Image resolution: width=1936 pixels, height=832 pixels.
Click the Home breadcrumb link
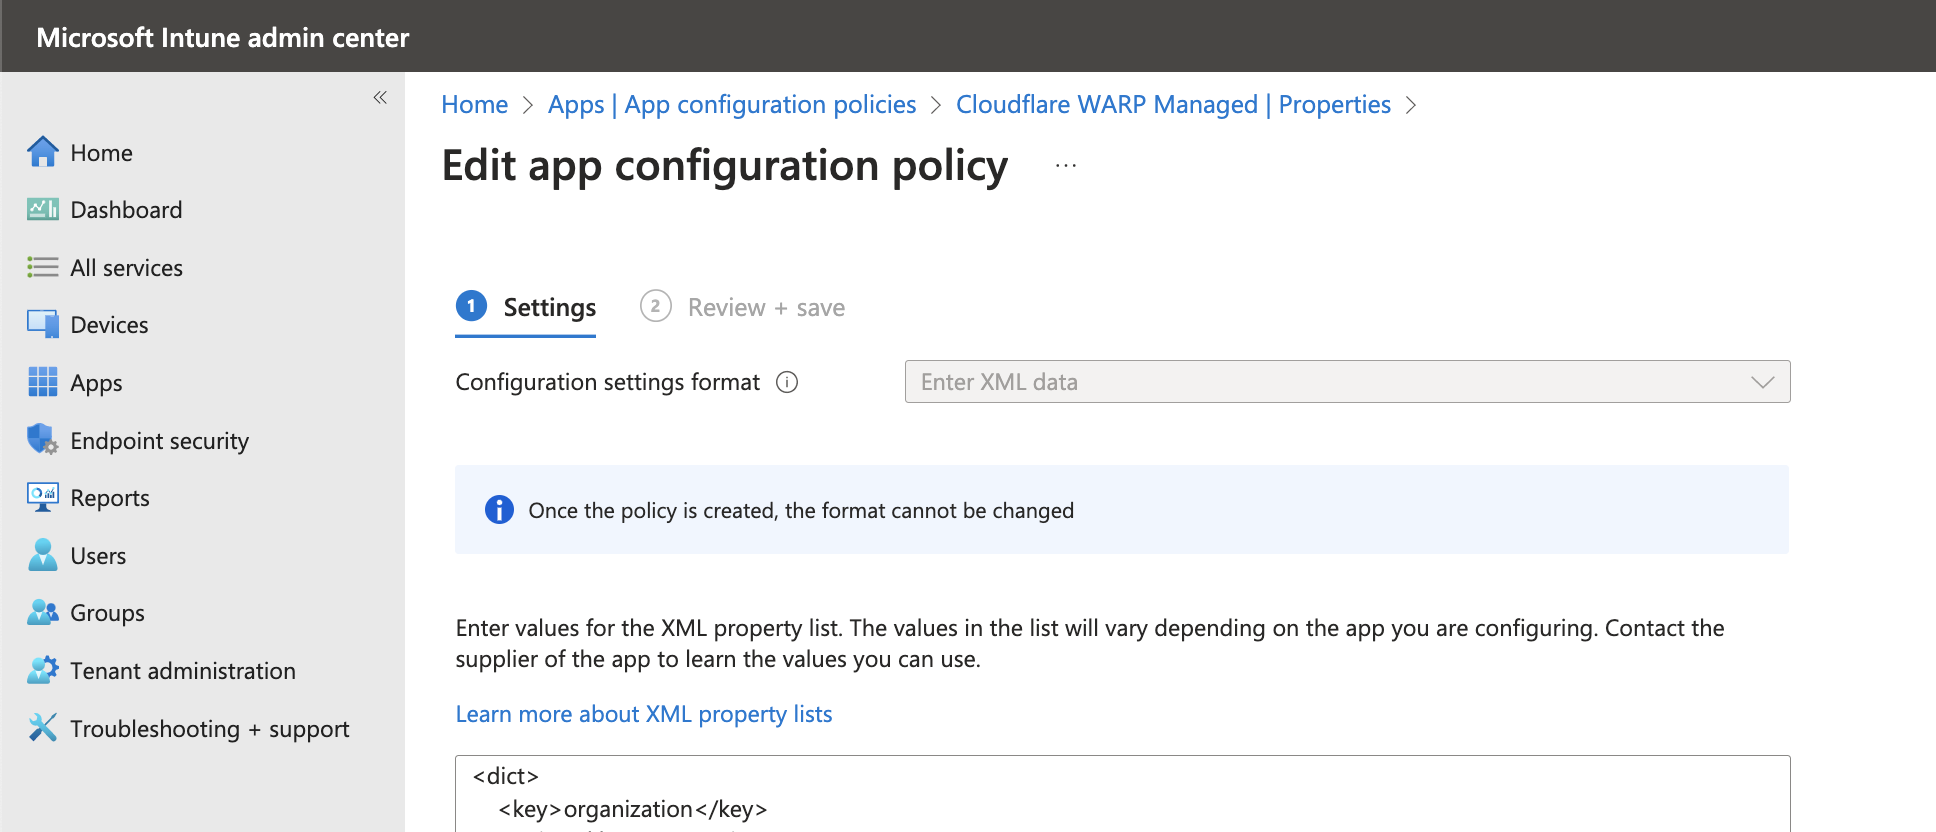475,104
